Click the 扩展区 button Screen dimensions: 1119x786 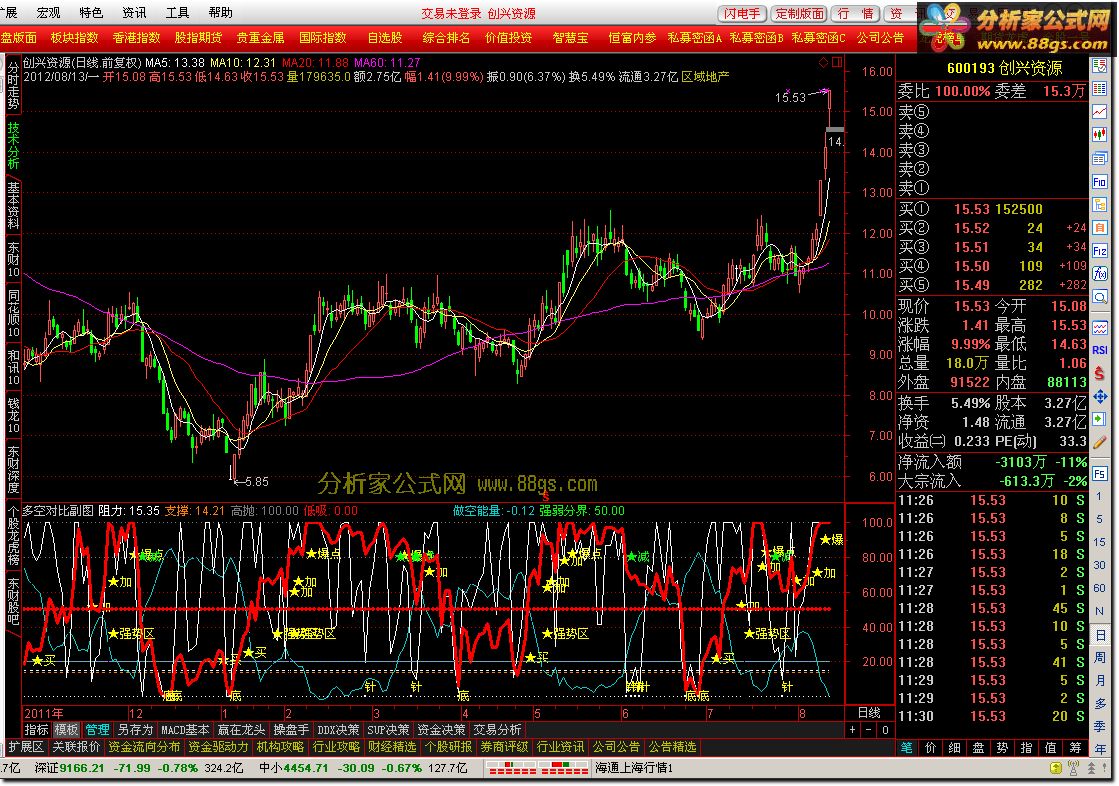[x=26, y=747]
